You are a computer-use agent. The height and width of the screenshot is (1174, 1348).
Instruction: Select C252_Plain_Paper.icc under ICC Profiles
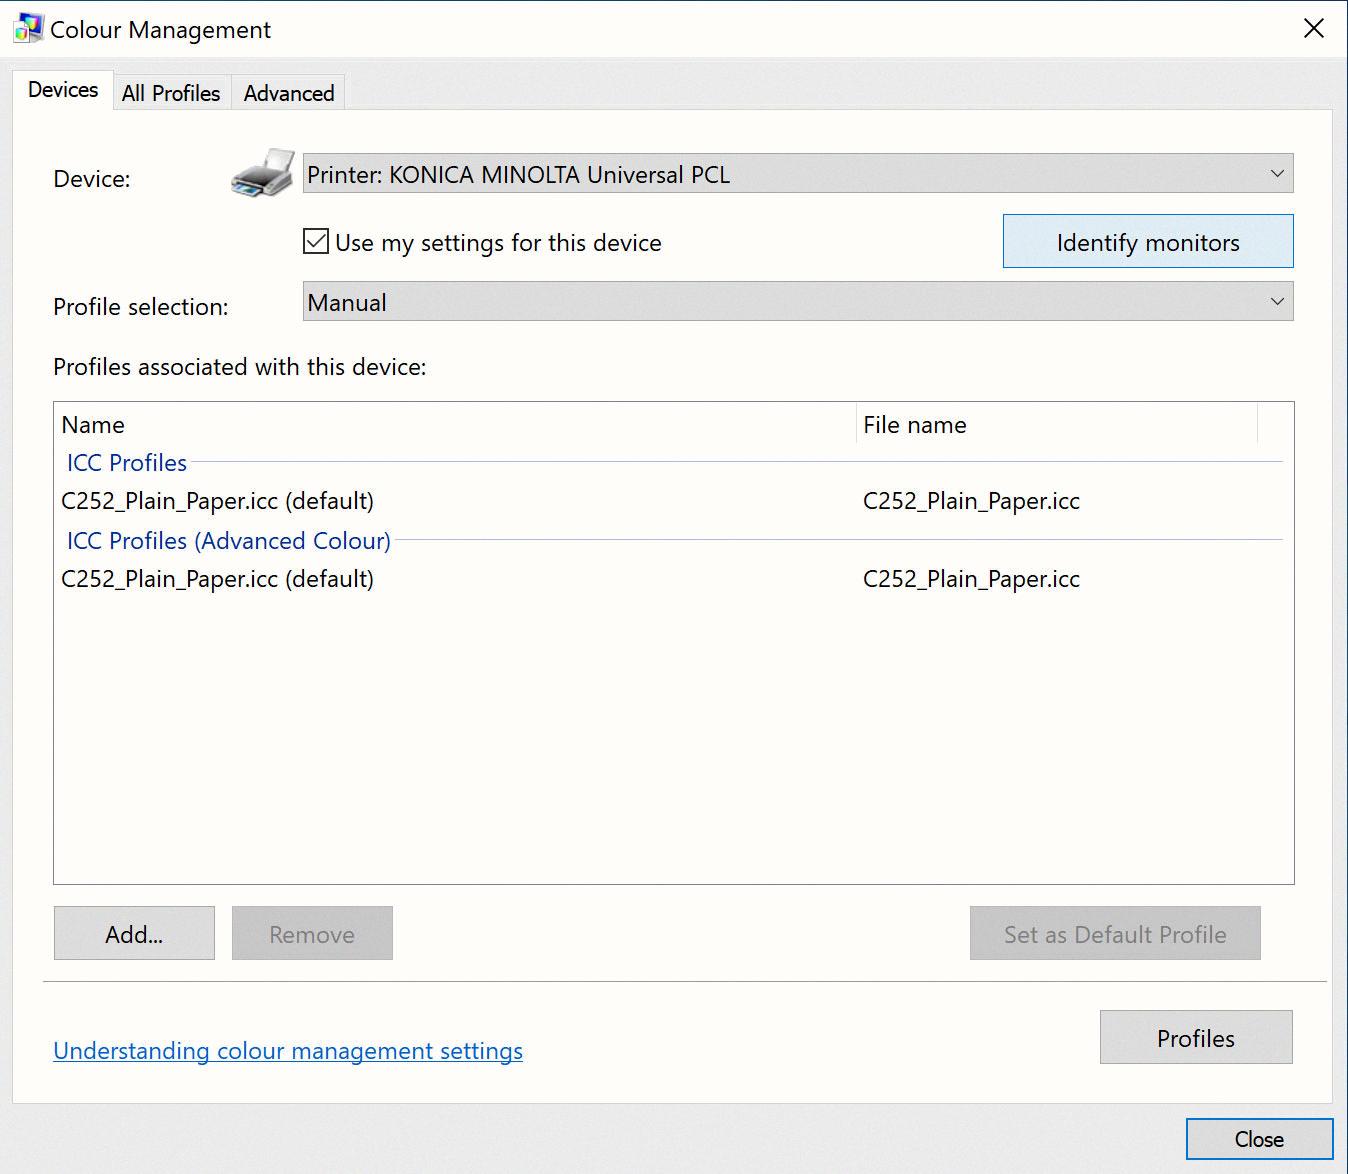pos(217,501)
